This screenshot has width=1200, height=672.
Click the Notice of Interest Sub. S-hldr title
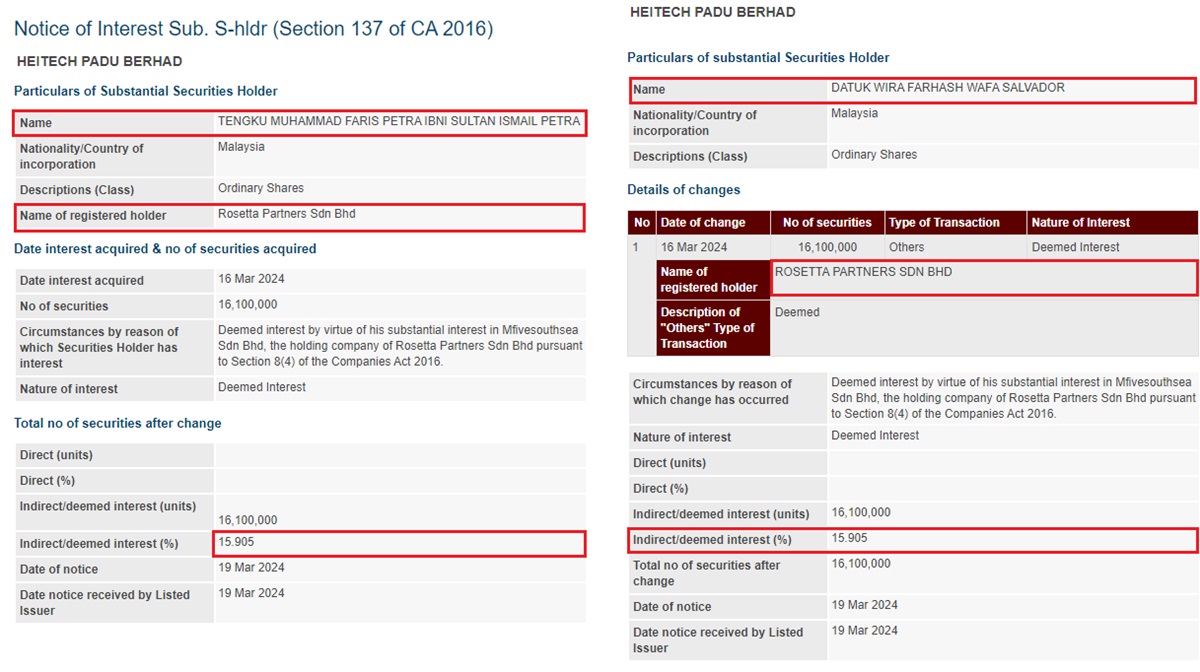pyautogui.click(x=253, y=29)
